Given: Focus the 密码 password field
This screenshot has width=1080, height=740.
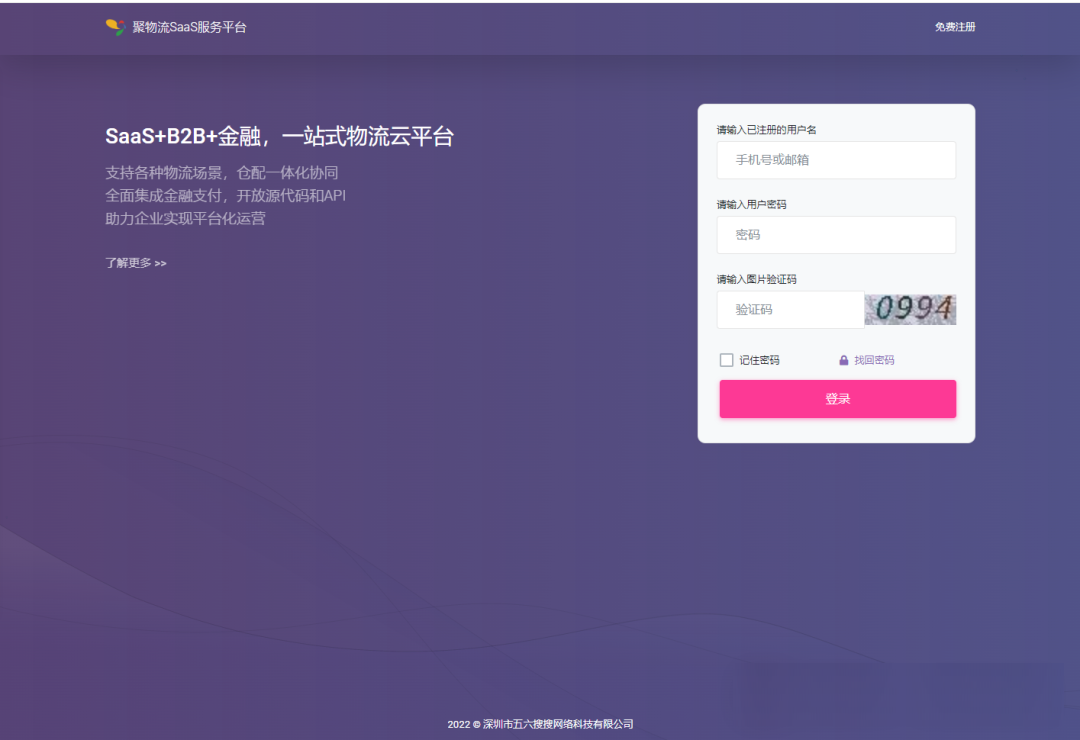Looking at the screenshot, I should (836, 235).
